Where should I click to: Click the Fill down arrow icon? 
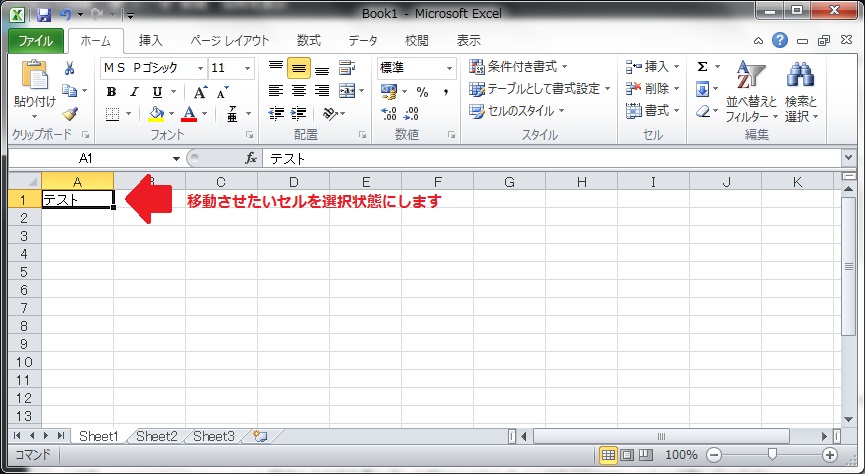[702, 89]
